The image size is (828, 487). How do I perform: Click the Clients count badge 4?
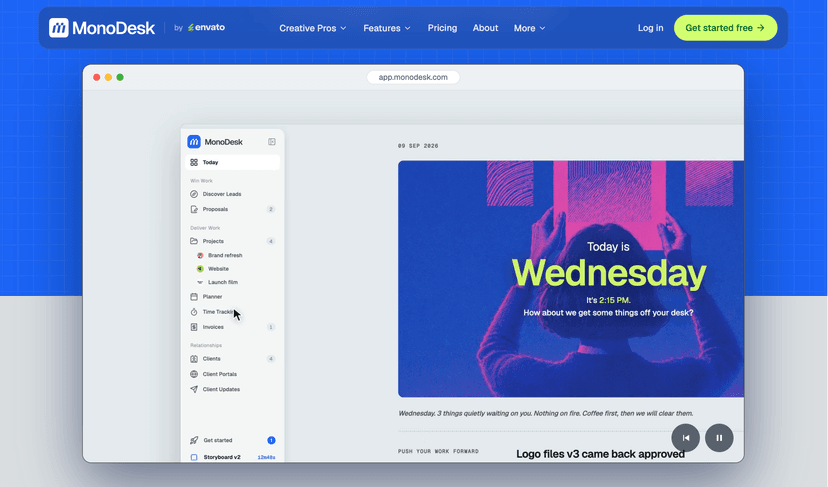271,359
